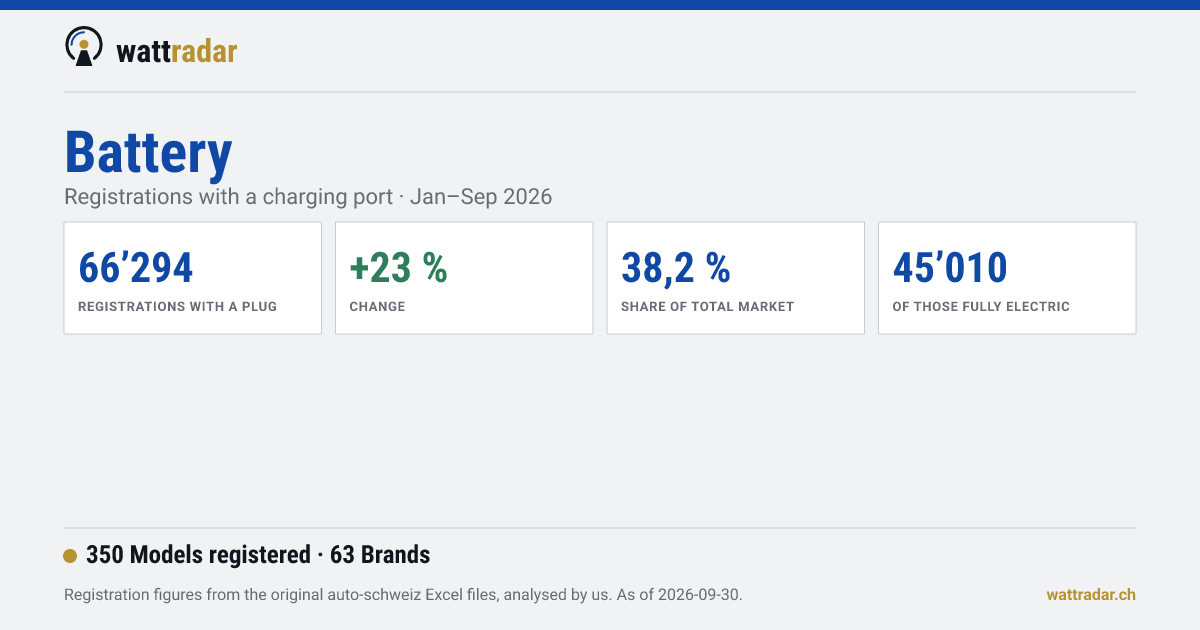Select the 66'294 registrations card
Image resolution: width=1200 pixels, height=630 pixels.
point(193,278)
